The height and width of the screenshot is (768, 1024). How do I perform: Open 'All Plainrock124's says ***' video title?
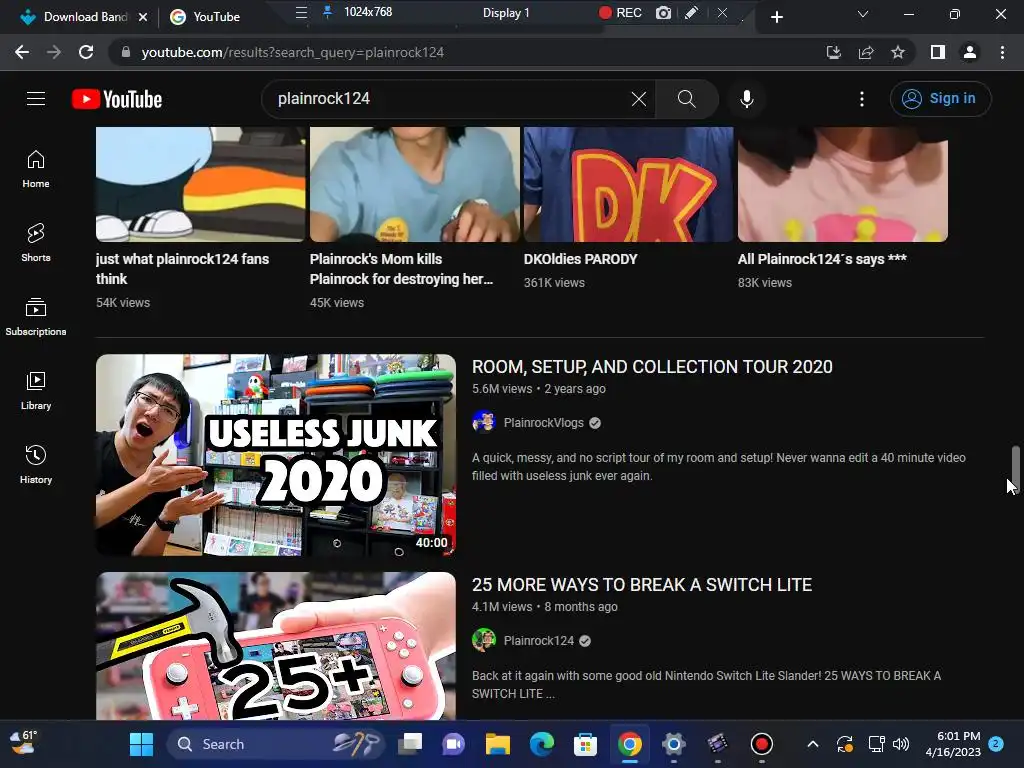point(822,259)
